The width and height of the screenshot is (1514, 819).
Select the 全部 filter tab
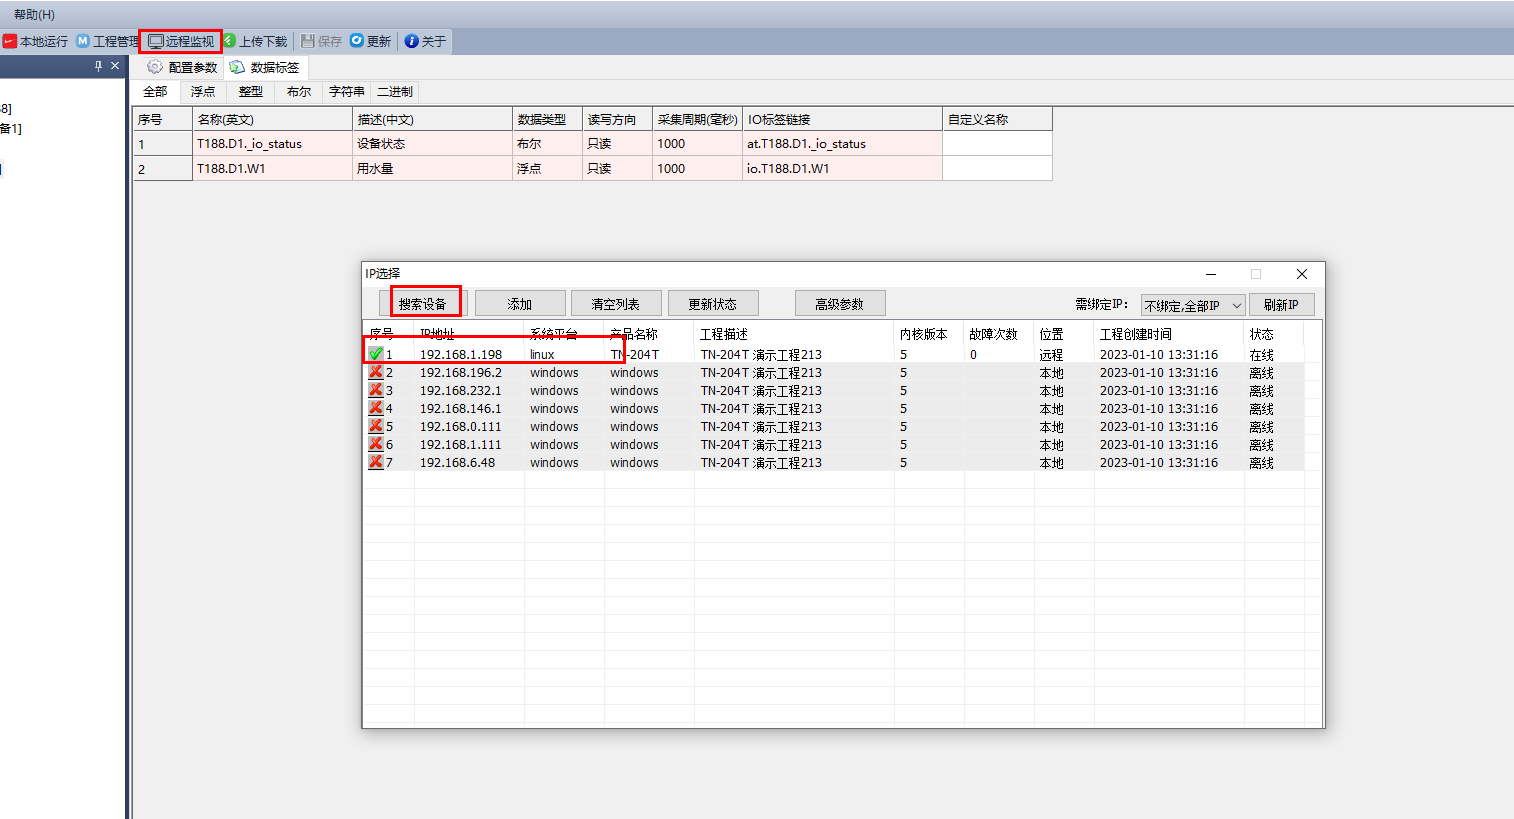coord(155,92)
